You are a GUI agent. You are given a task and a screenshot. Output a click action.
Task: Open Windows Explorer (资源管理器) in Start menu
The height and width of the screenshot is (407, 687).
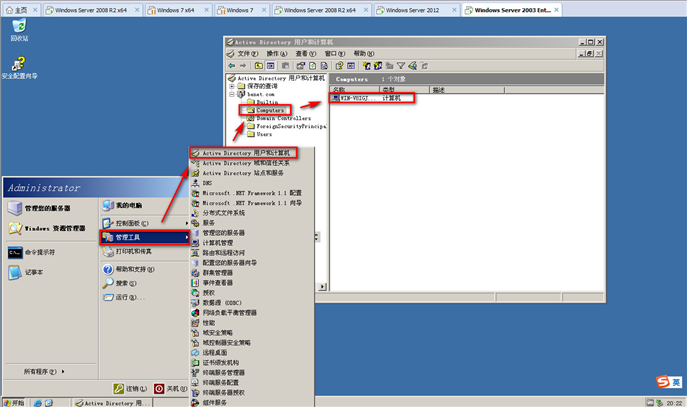[46, 228]
